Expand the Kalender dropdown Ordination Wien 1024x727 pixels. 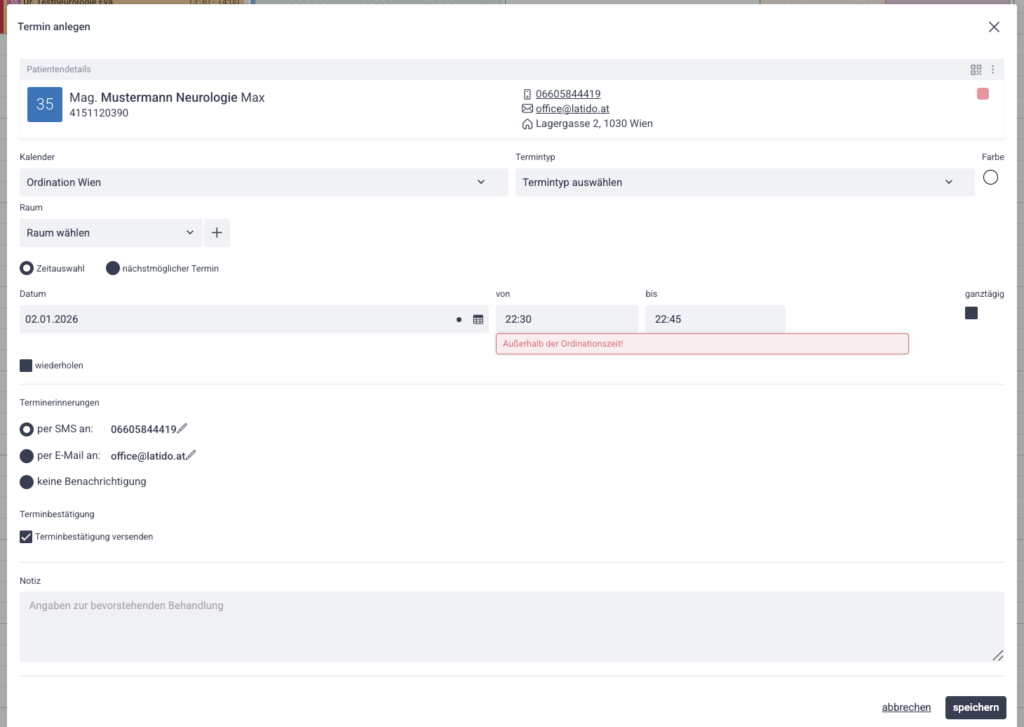pyautogui.click(x=264, y=182)
